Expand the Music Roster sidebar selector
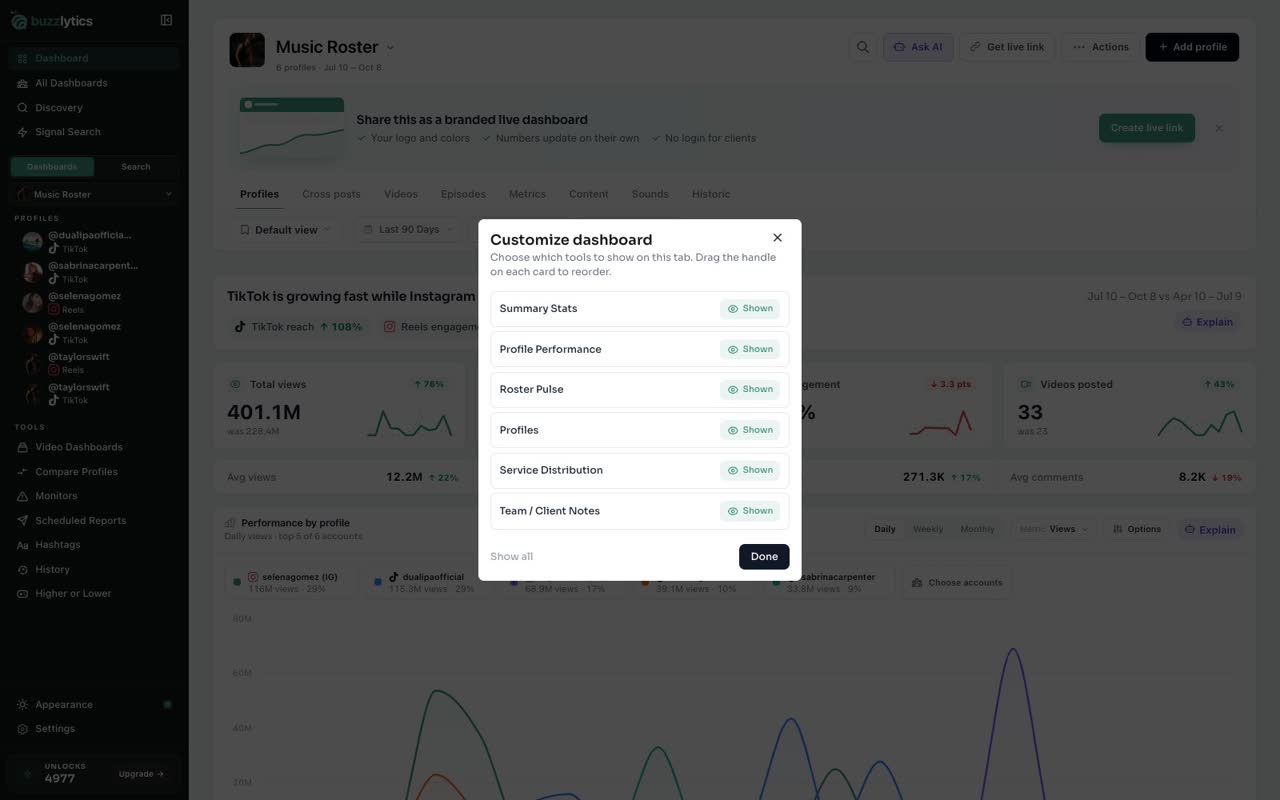This screenshot has height=800, width=1280. point(94,194)
